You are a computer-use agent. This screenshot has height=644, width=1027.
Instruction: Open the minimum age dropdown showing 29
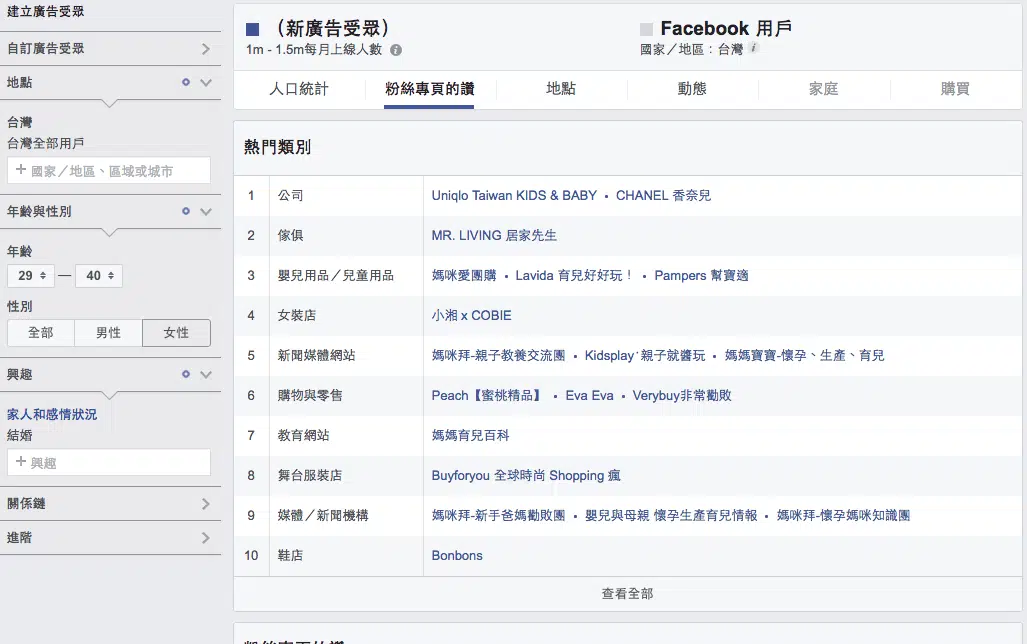(x=31, y=276)
